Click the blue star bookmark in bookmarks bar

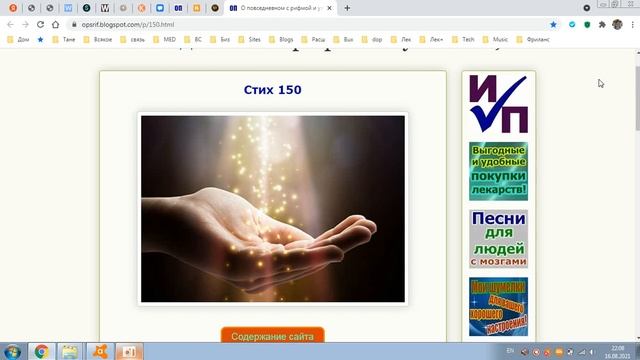coord(40,40)
